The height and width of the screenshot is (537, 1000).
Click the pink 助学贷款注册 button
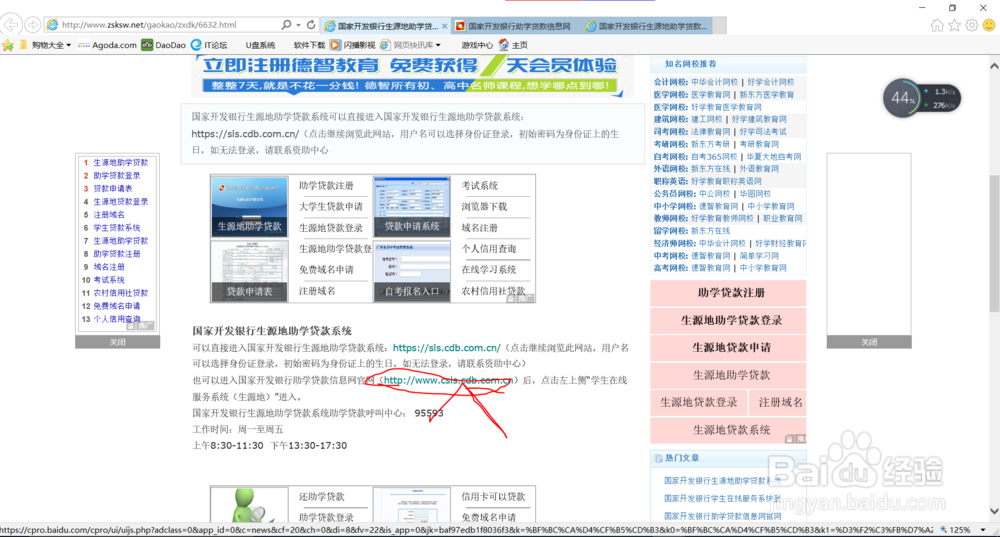[728, 293]
